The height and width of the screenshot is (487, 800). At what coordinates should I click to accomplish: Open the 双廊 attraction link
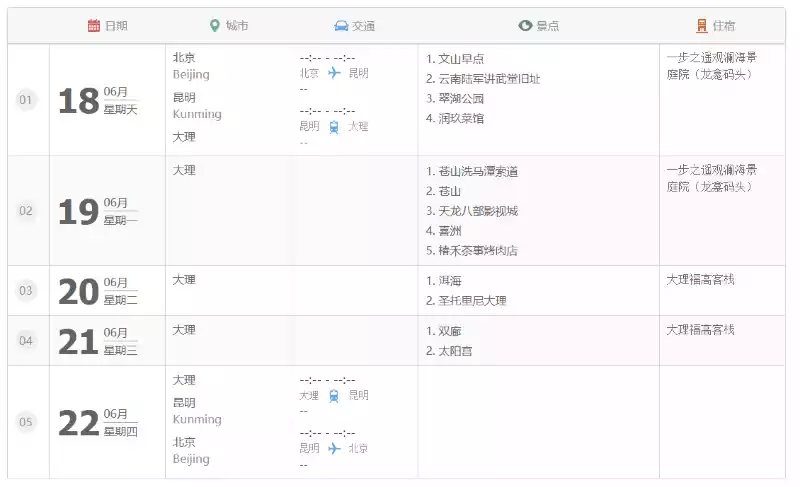450,331
